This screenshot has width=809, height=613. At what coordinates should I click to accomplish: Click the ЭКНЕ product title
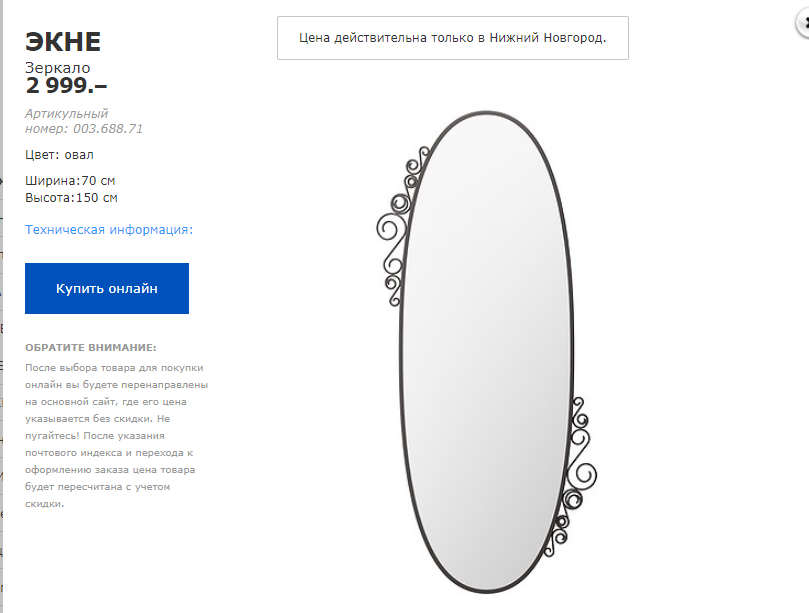(63, 42)
